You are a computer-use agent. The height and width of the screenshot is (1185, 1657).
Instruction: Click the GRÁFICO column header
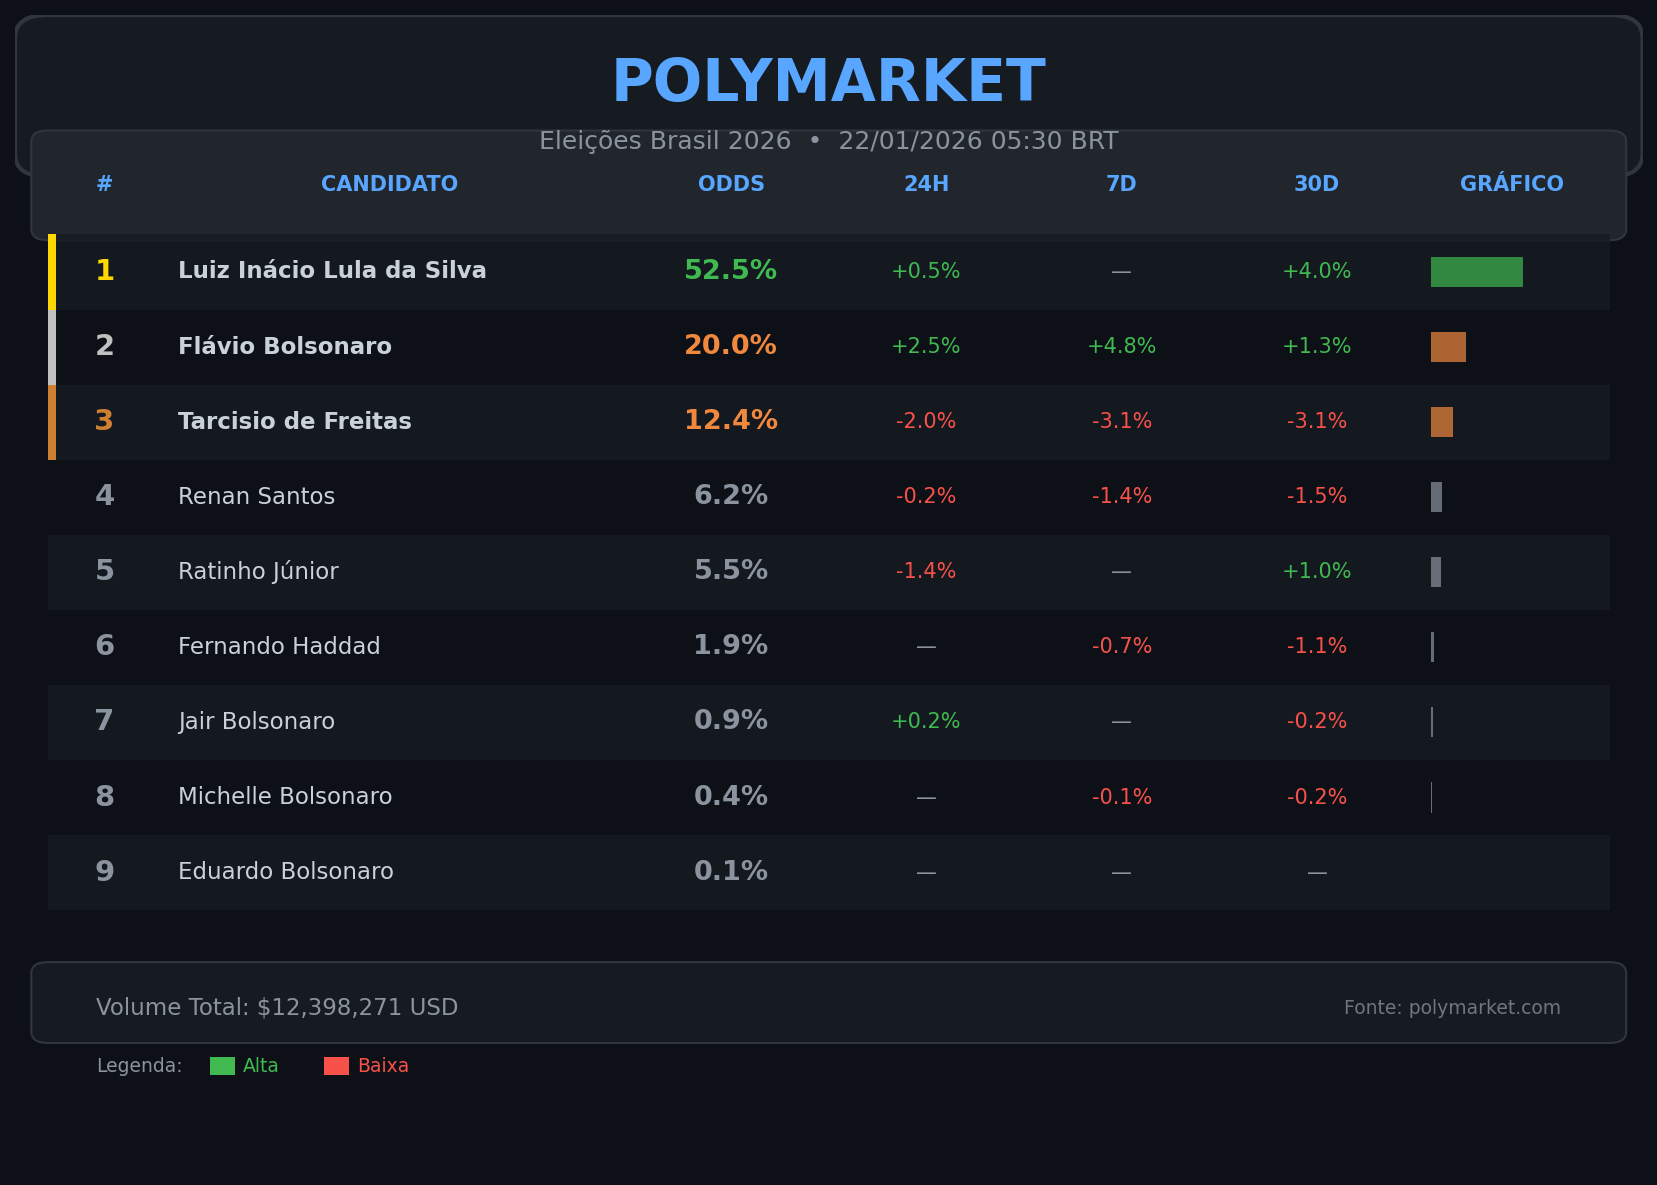pyautogui.click(x=1511, y=184)
